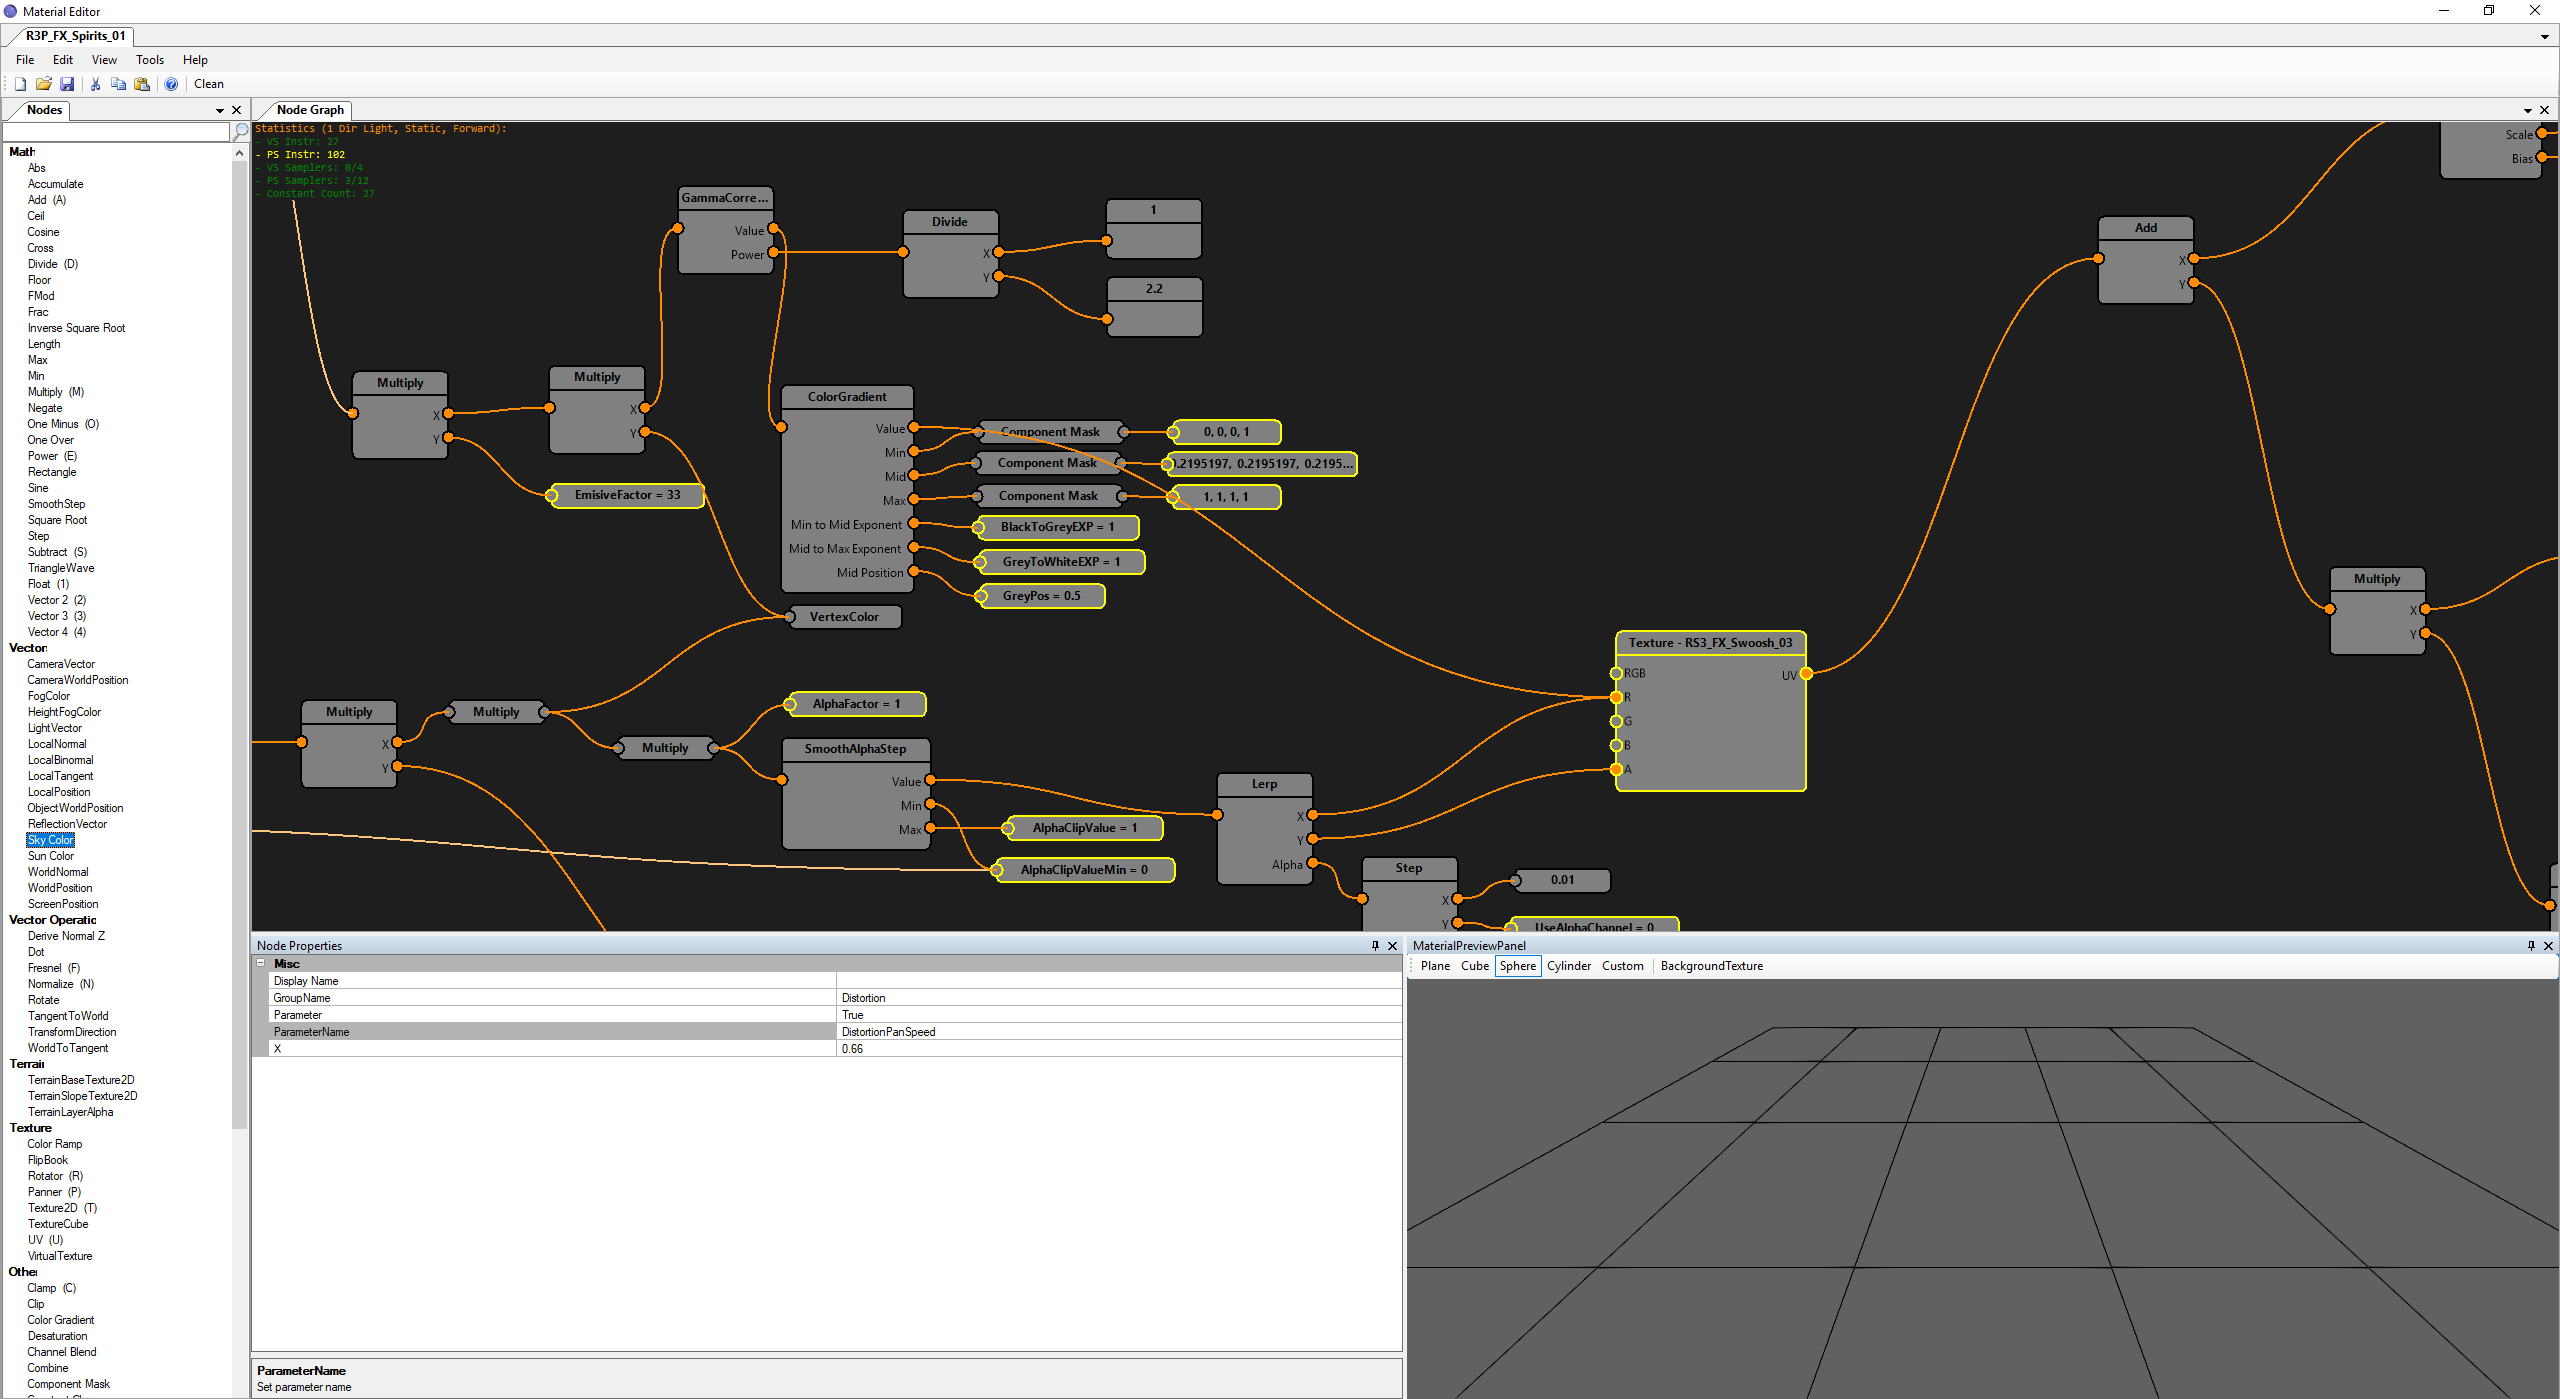
Task: Select Sphere preview shape
Action: 1517,966
